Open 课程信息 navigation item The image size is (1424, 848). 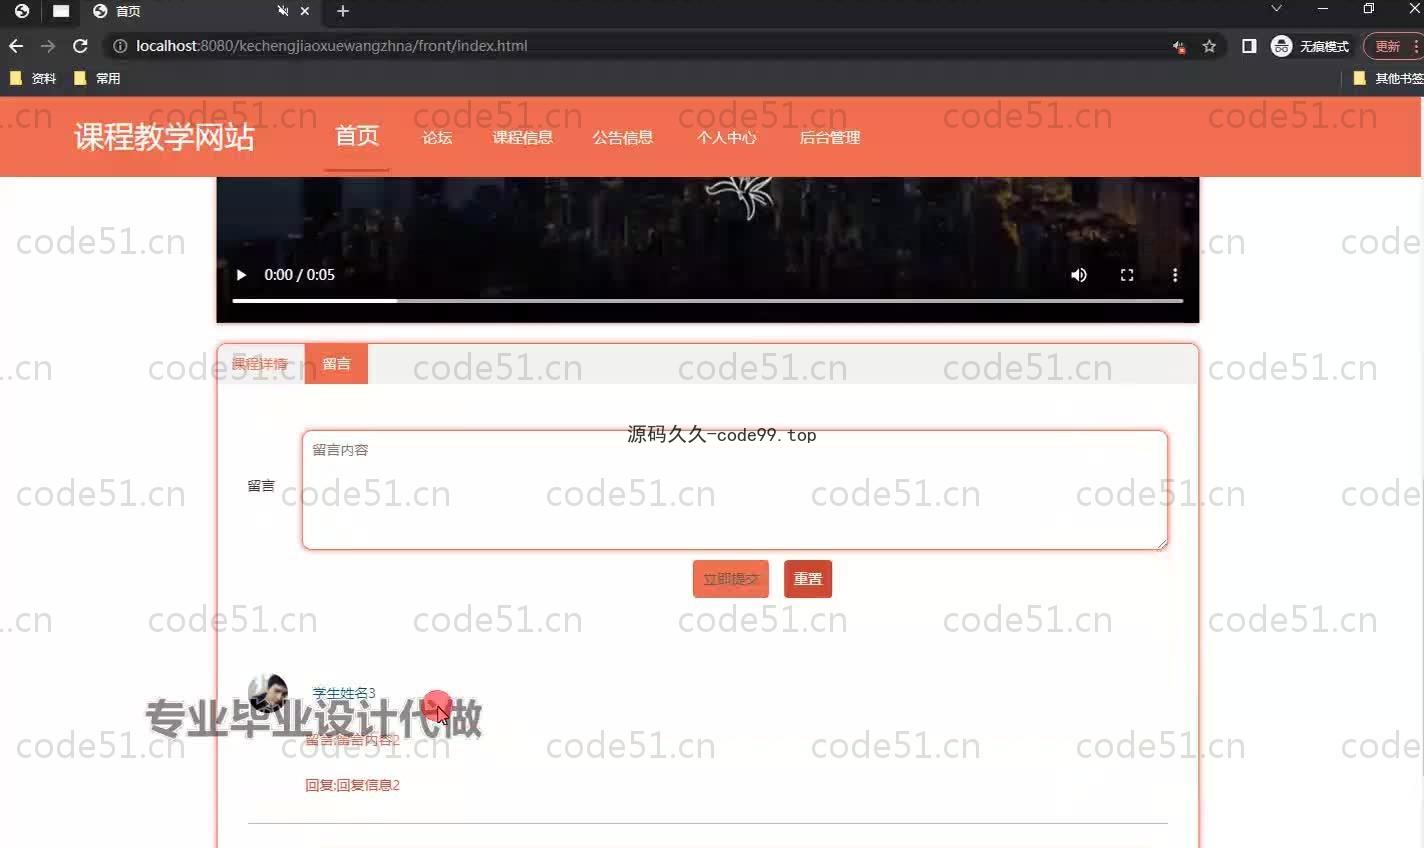click(522, 138)
